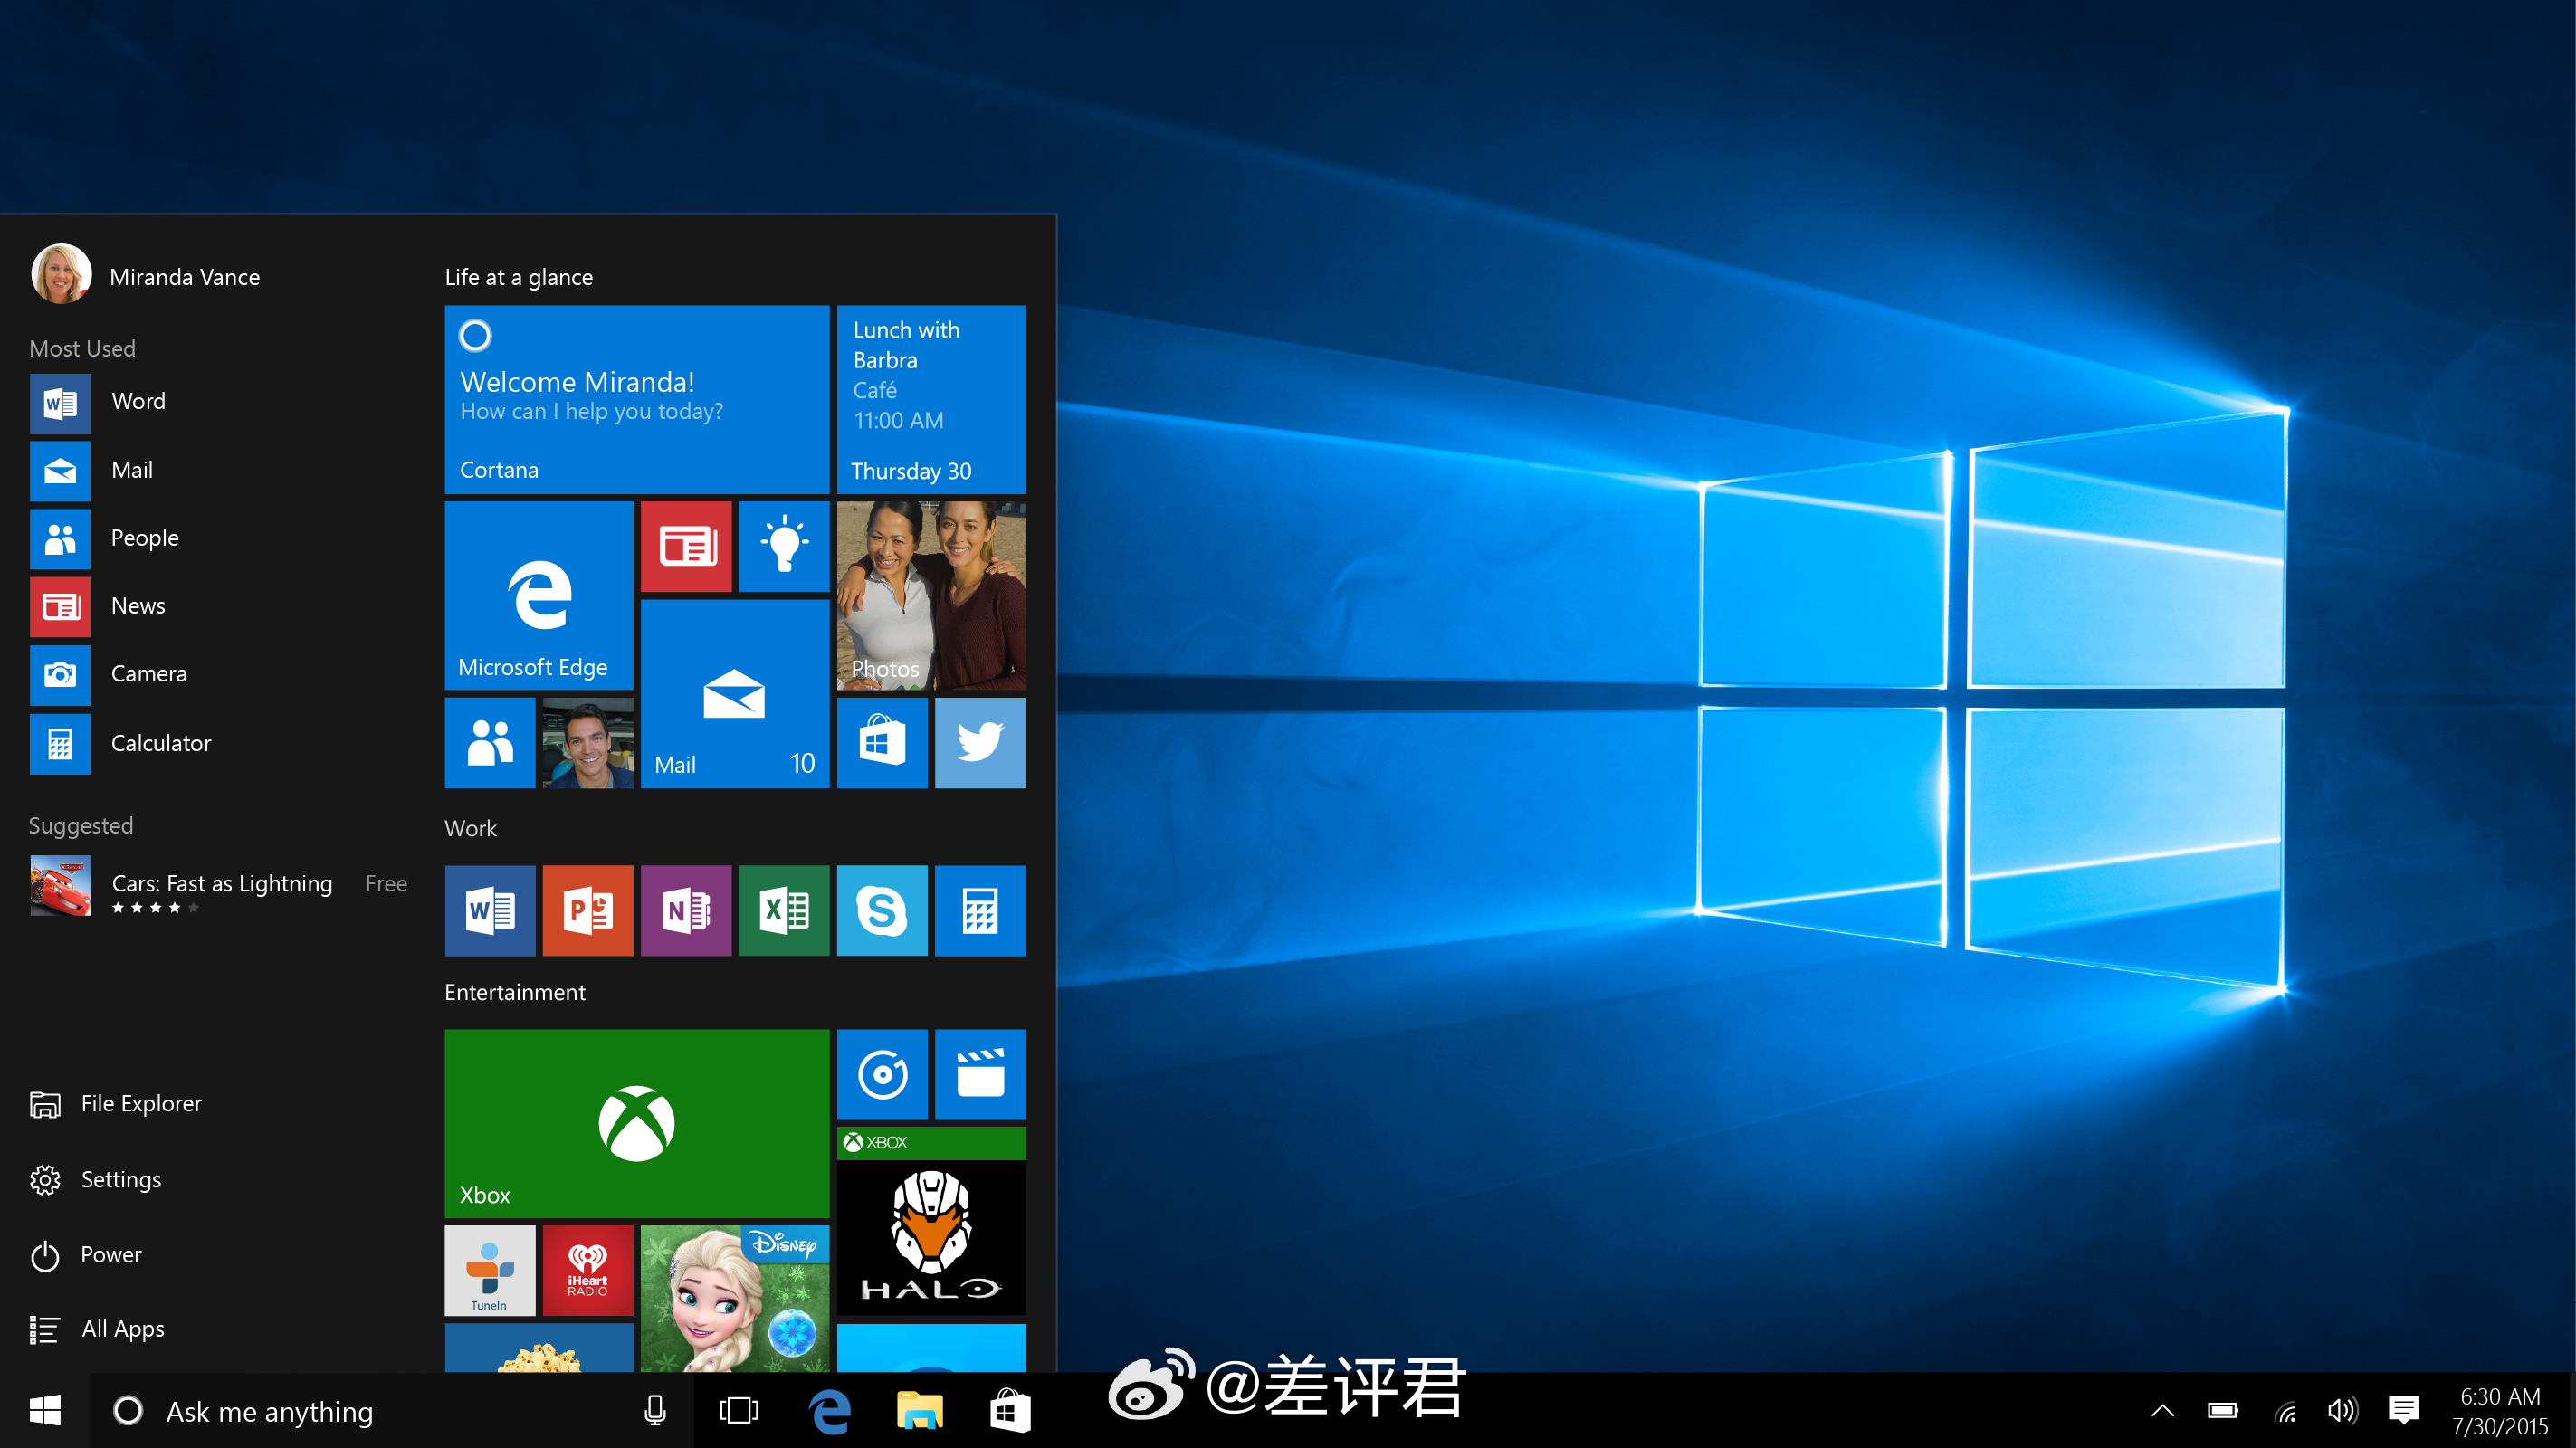Toggle the Start button
The width and height of the screenshot is (2576, 1448).
coord(45,1410)
